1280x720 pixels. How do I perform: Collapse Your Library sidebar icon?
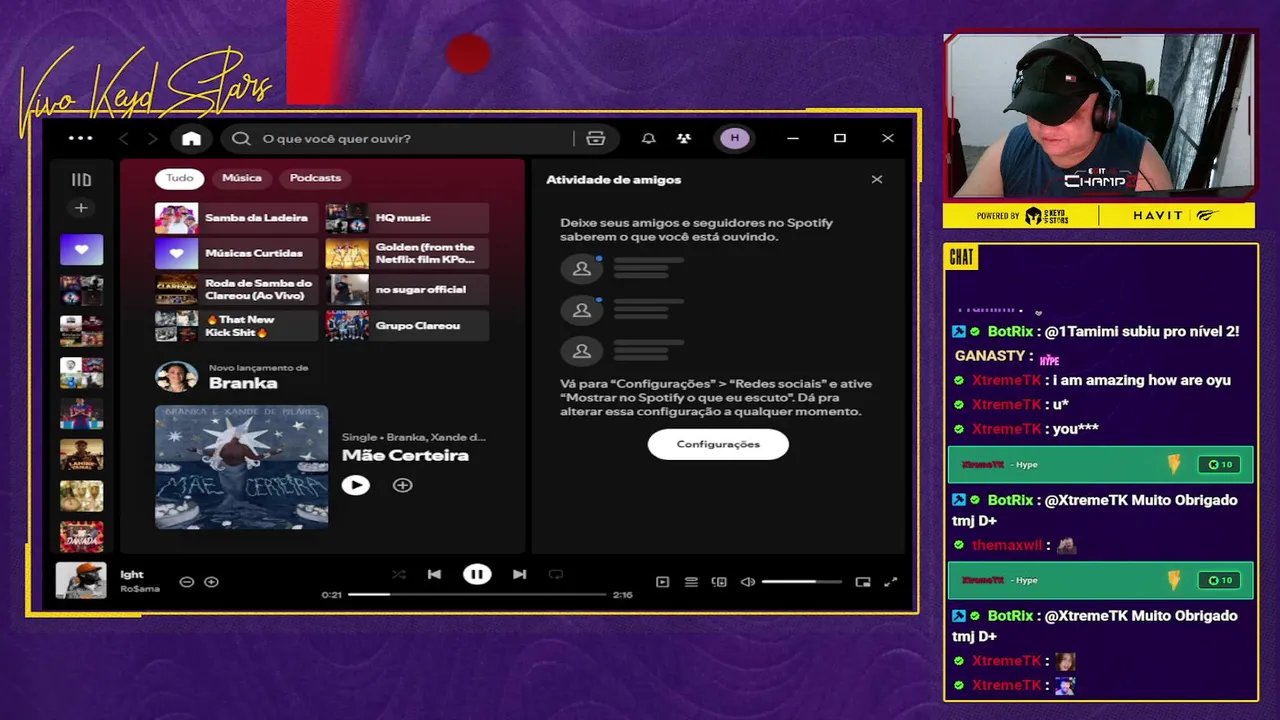click(81, 180)
